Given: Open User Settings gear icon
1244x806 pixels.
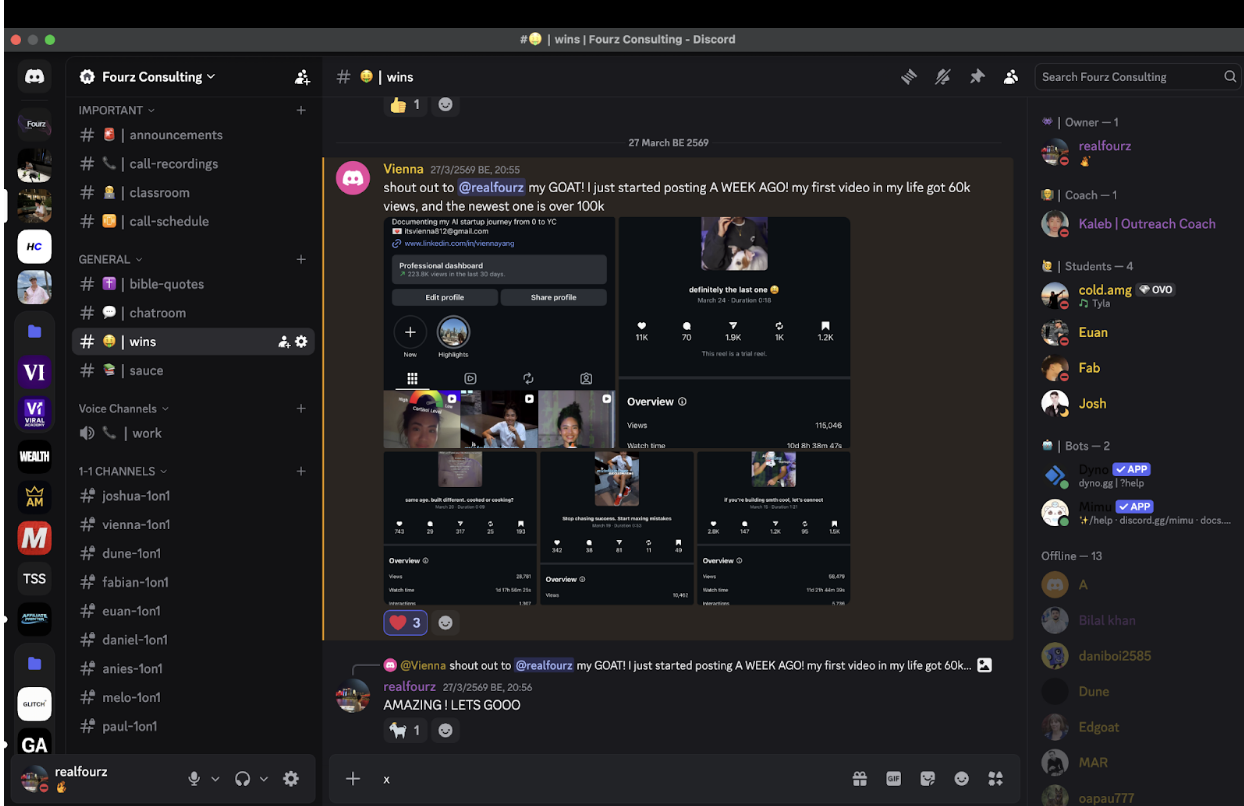Looking at the screenshot, I should click(x=291, y=779).
